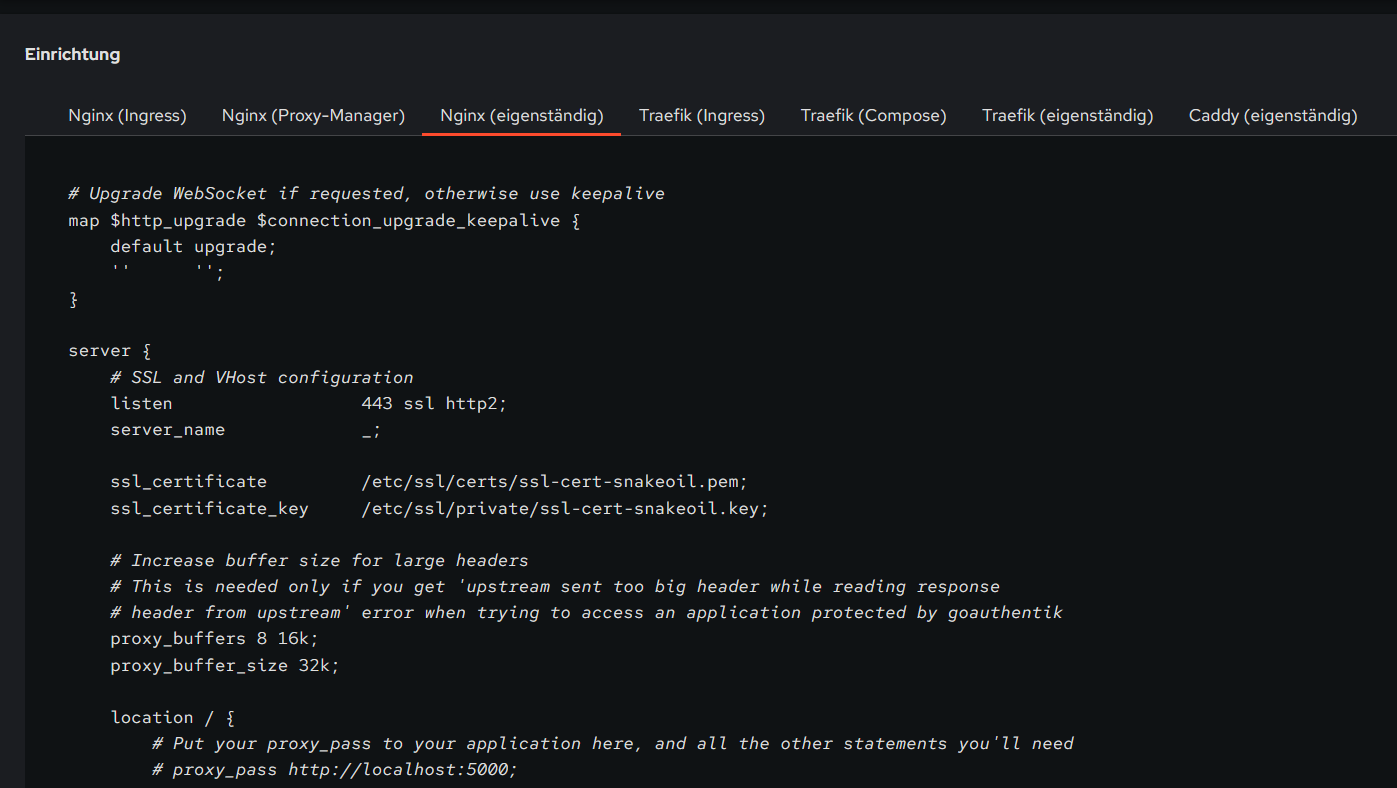Click the ssl-cert-snakeoil.pem certificate path

(x=554, y=482)
